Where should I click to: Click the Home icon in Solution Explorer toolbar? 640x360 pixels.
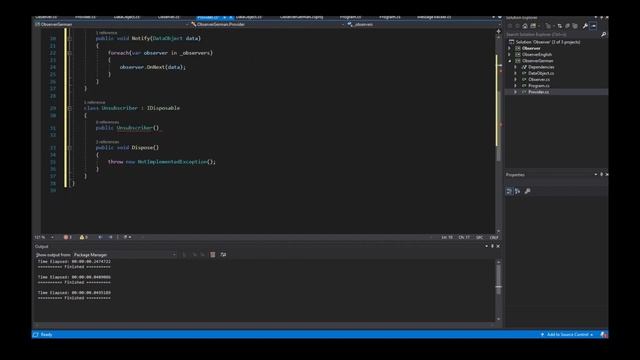pyautogui.click(x=525, y=26)
